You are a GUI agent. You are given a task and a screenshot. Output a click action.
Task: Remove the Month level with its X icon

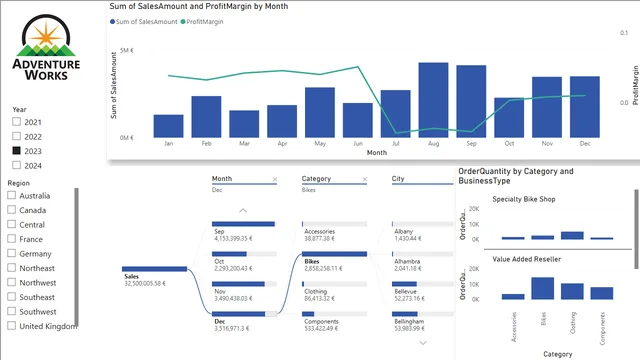275,179
